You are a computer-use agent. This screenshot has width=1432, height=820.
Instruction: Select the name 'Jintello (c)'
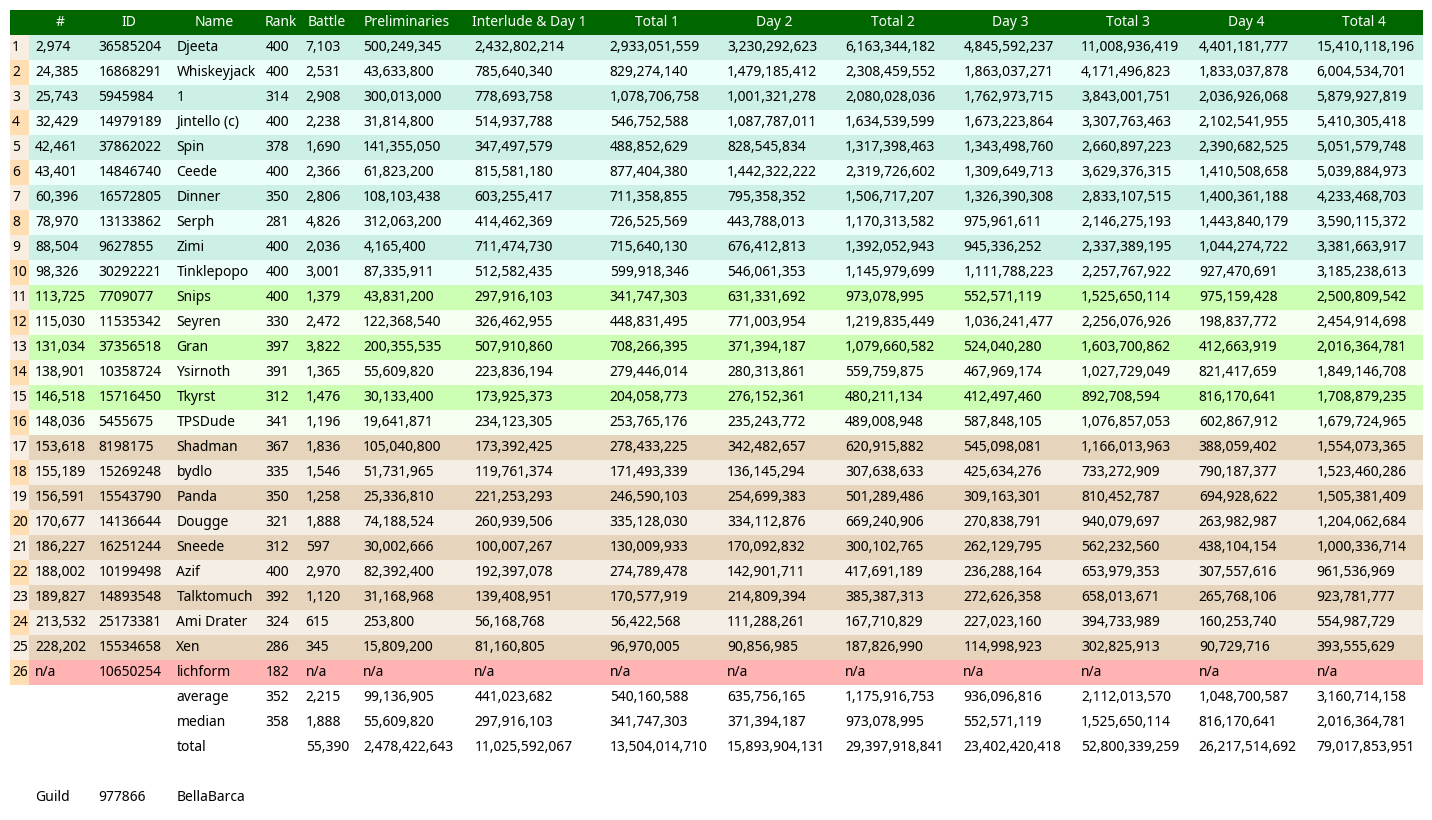click(208, 121)
